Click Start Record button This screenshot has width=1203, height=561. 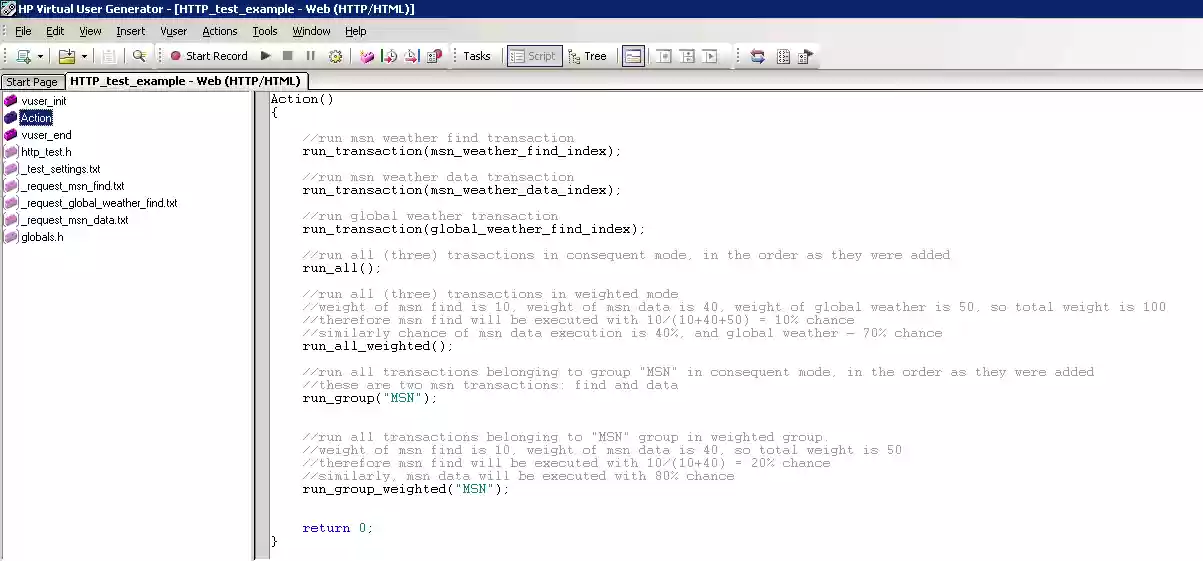(x=208, y=56)
